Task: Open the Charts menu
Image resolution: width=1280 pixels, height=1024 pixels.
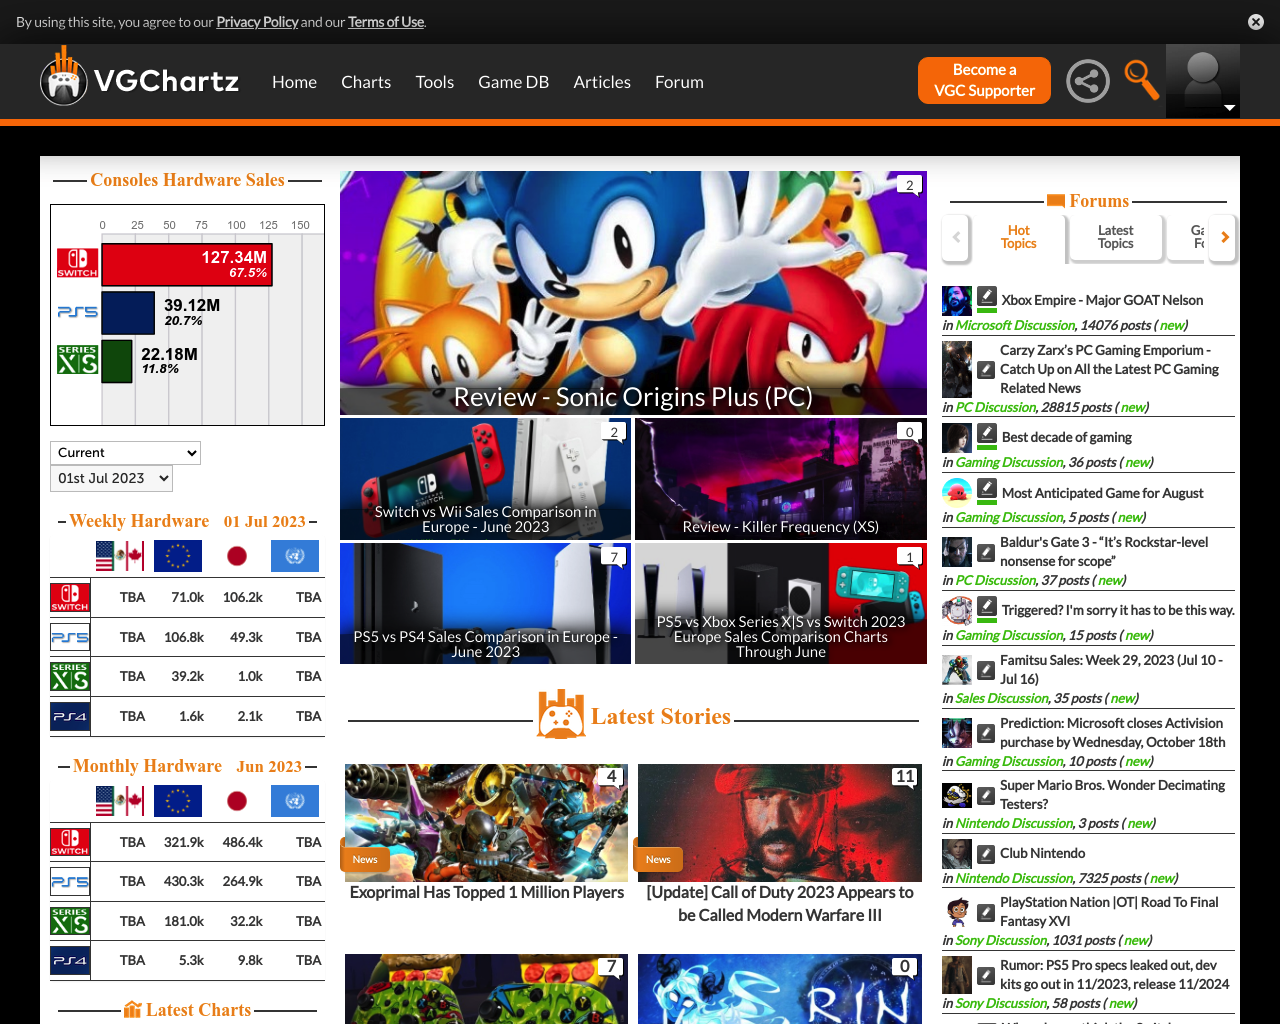Action: 366,82
